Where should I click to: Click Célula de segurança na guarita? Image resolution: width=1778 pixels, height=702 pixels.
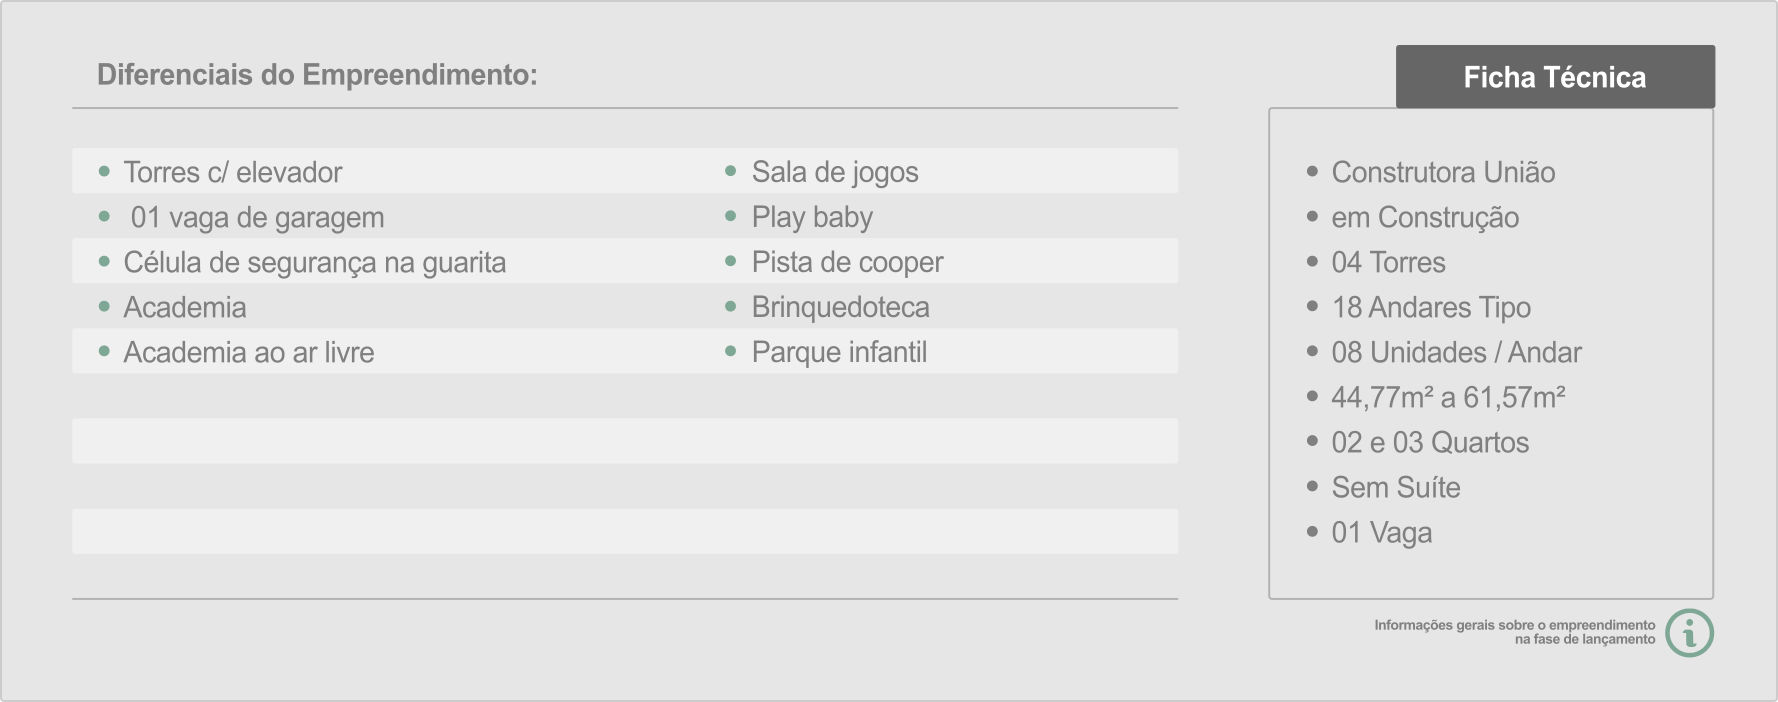click(315, 262)
